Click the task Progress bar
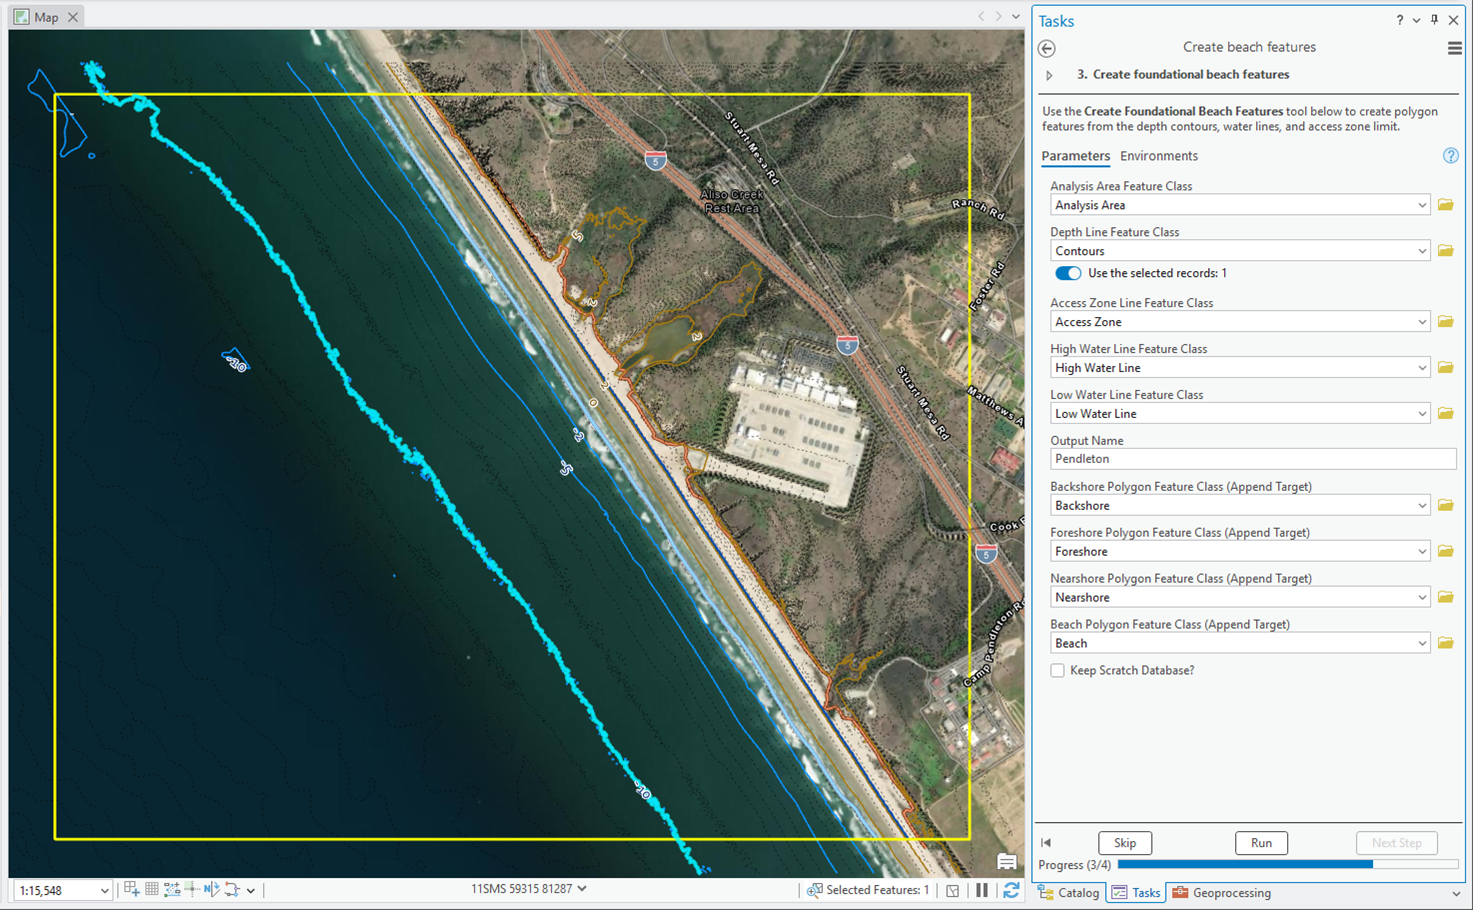The height and width of the screenshot is (910, 1473). (x=1287, y=864)
